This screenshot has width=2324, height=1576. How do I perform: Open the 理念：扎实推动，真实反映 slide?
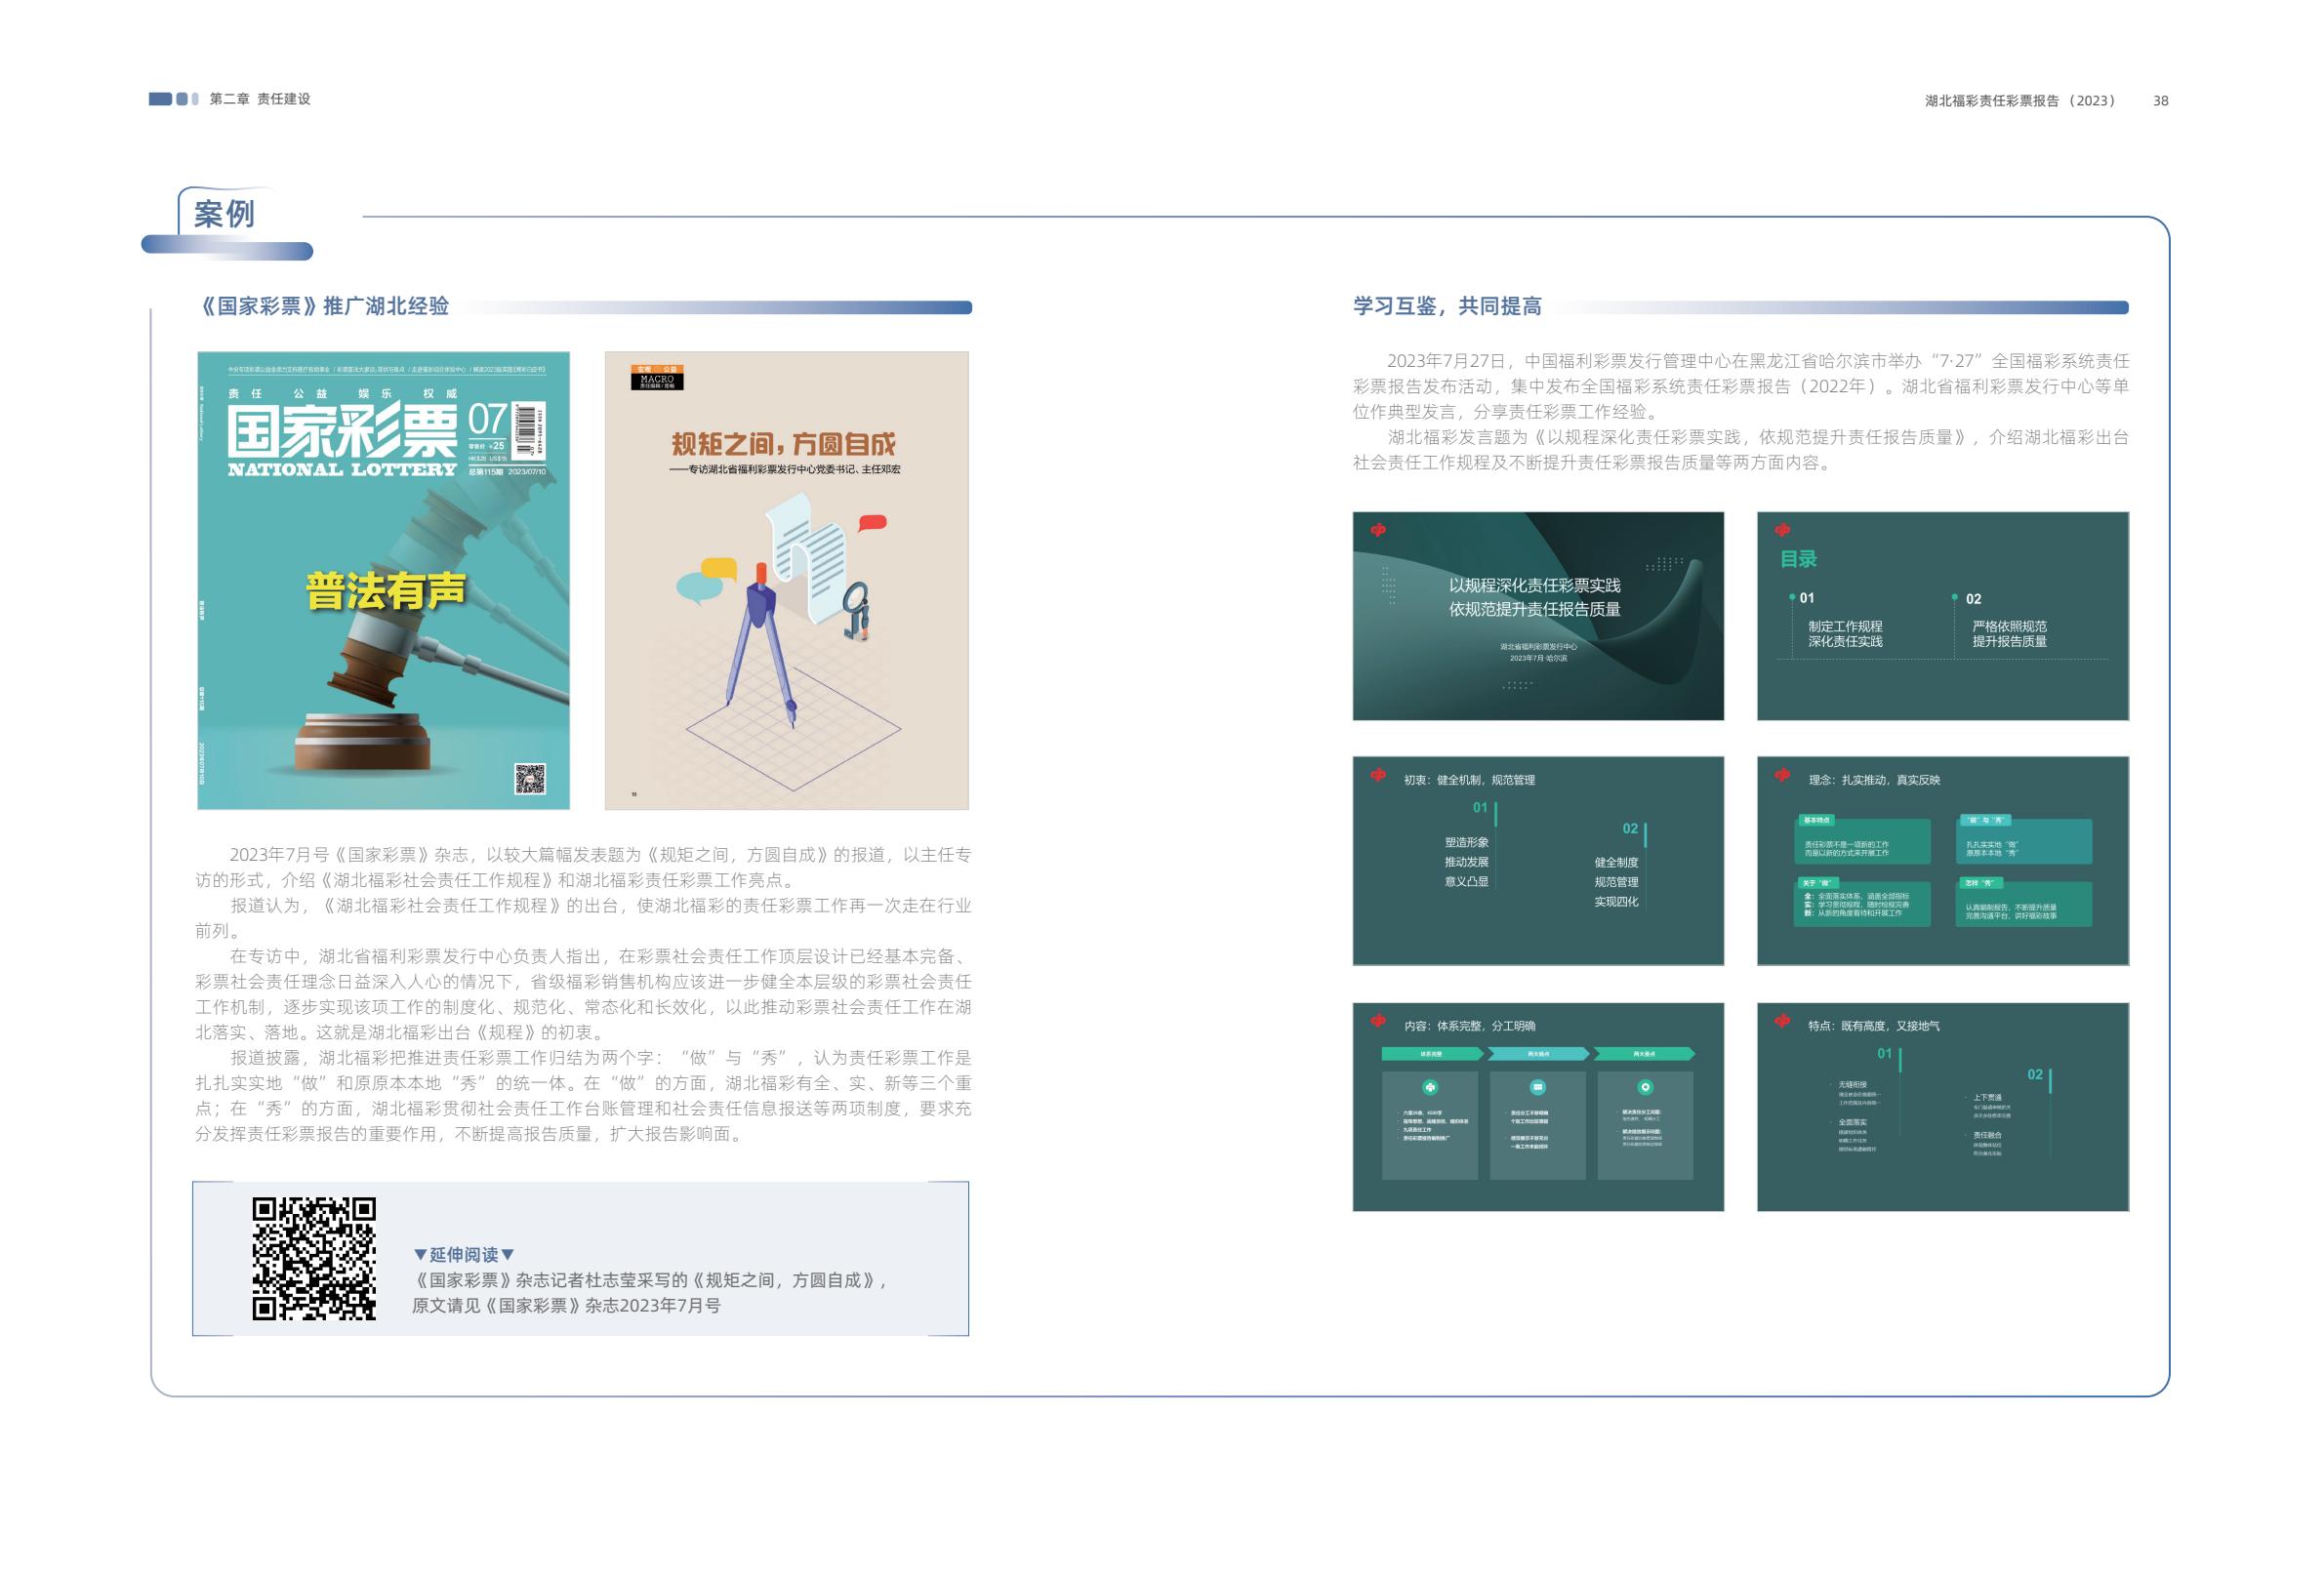(1942, 861)
